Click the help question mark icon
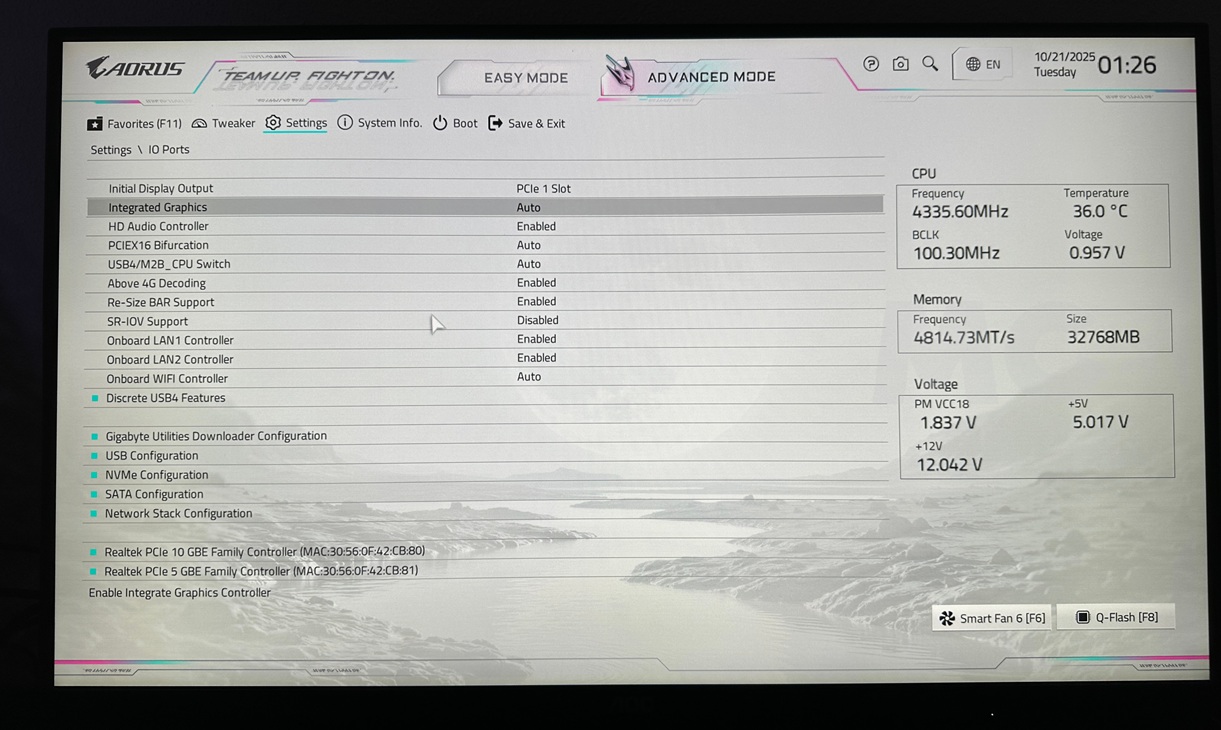This screenshot has width=1221, height=730. tap(871, 64)
